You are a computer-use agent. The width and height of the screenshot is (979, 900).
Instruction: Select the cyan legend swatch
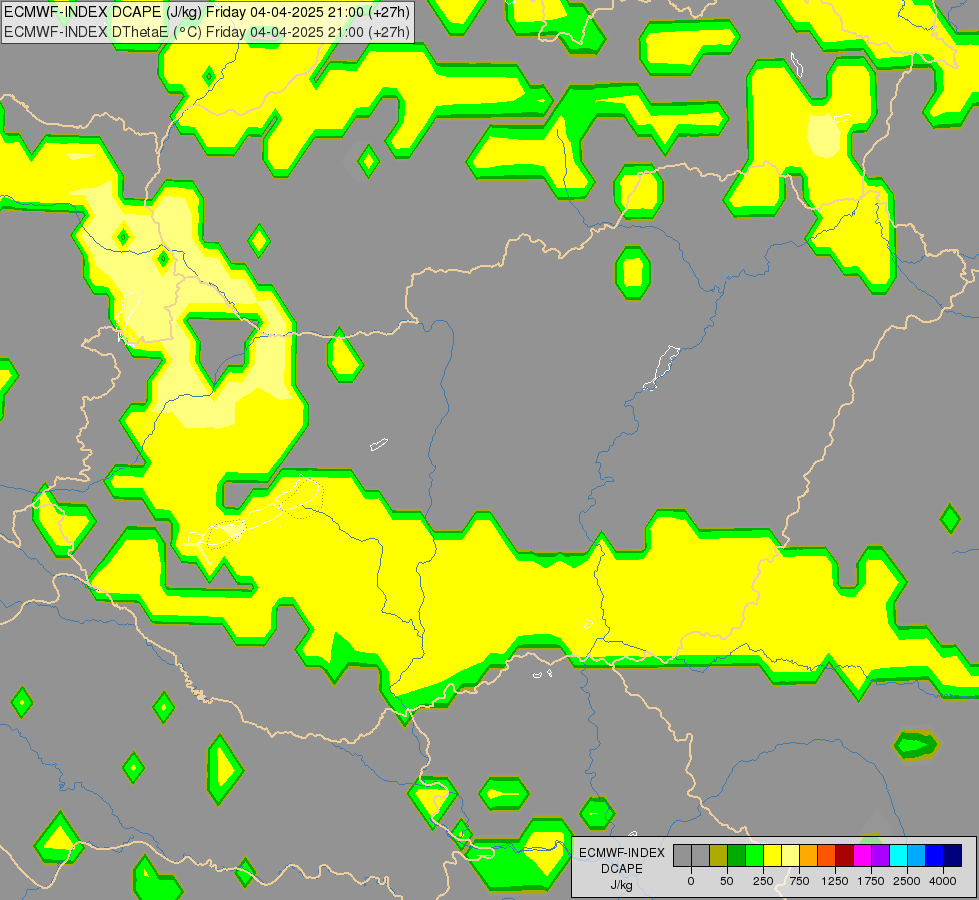898,855
